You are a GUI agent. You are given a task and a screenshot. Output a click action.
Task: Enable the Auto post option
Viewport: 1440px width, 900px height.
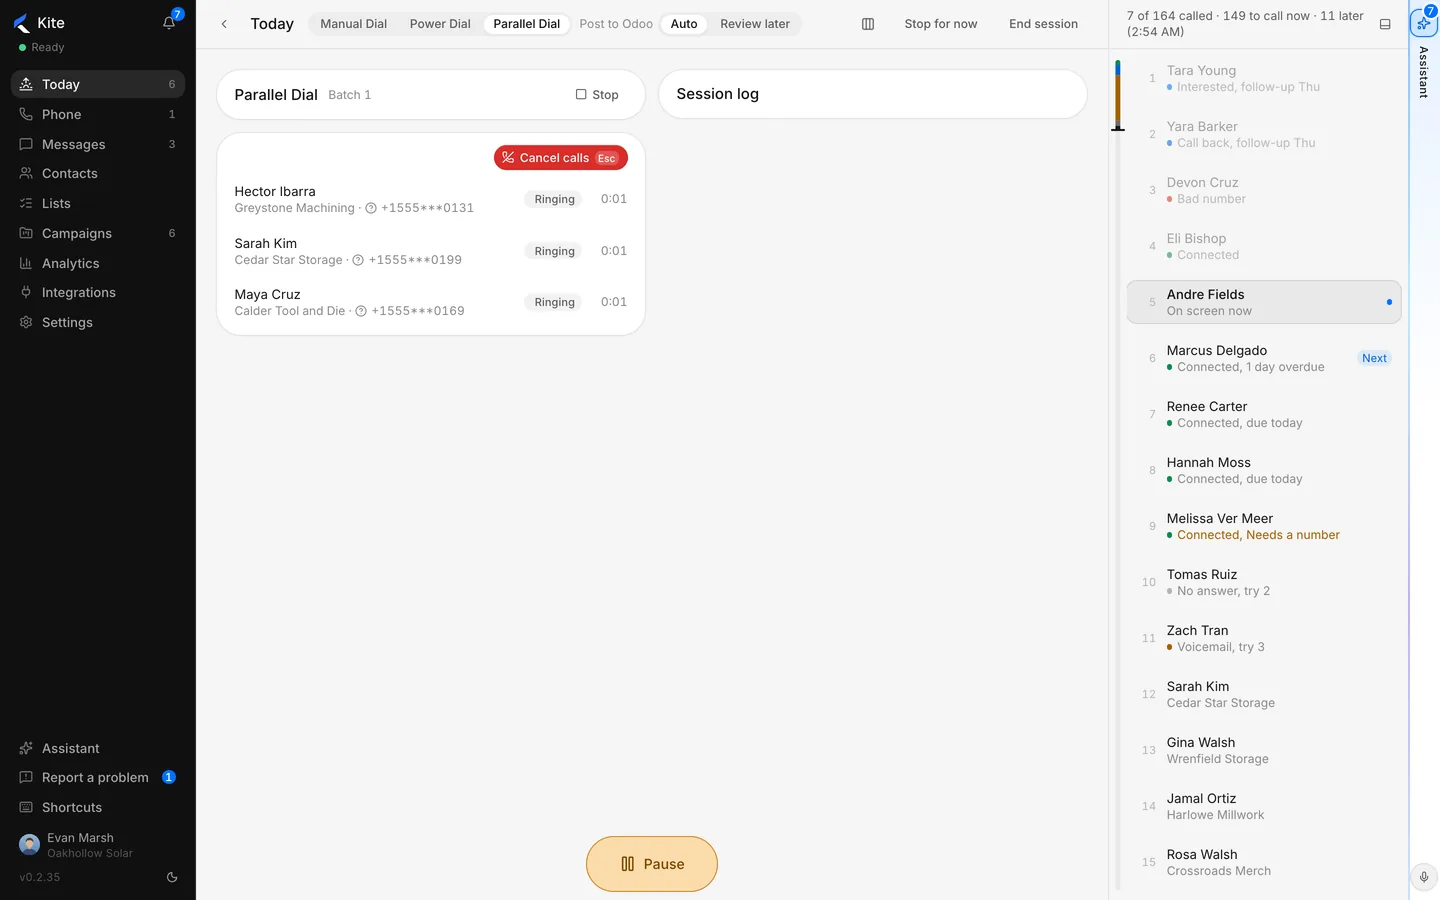click(x=684, y=24)
